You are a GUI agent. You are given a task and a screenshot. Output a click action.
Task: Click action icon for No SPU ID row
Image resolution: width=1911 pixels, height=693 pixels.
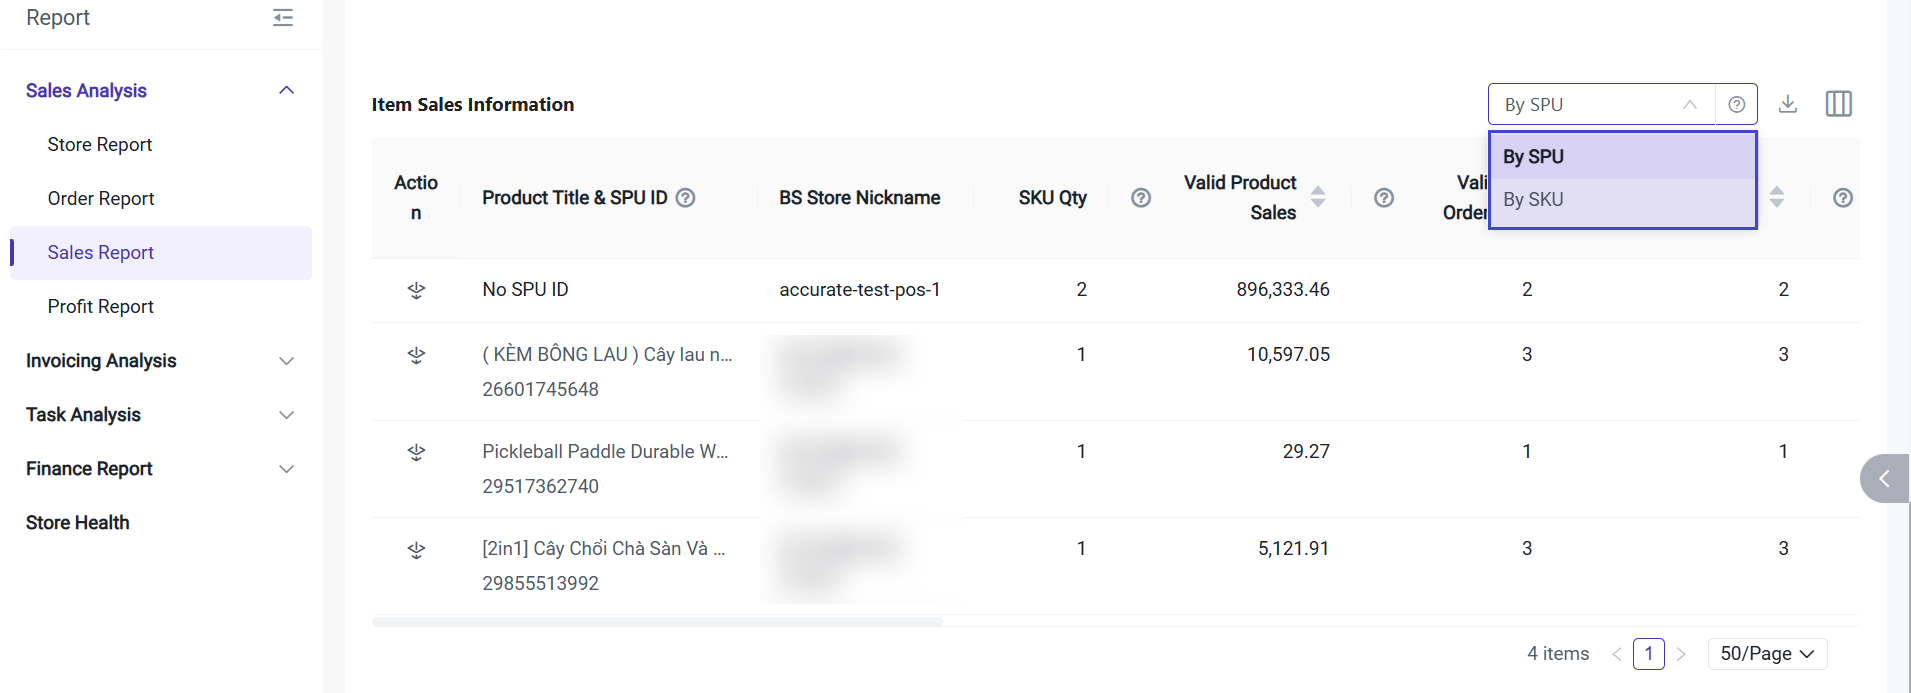click(417, 290)
